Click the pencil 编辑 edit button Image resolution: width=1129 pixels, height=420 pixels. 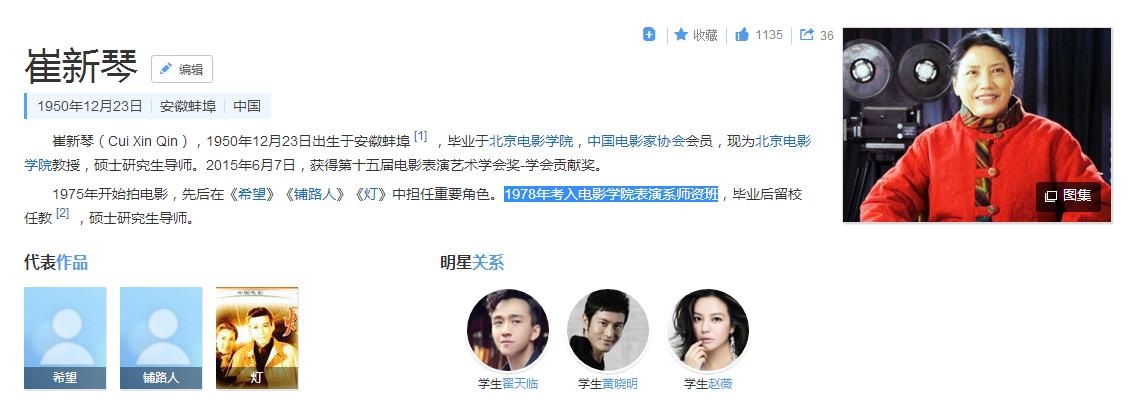tap(182, 69)
